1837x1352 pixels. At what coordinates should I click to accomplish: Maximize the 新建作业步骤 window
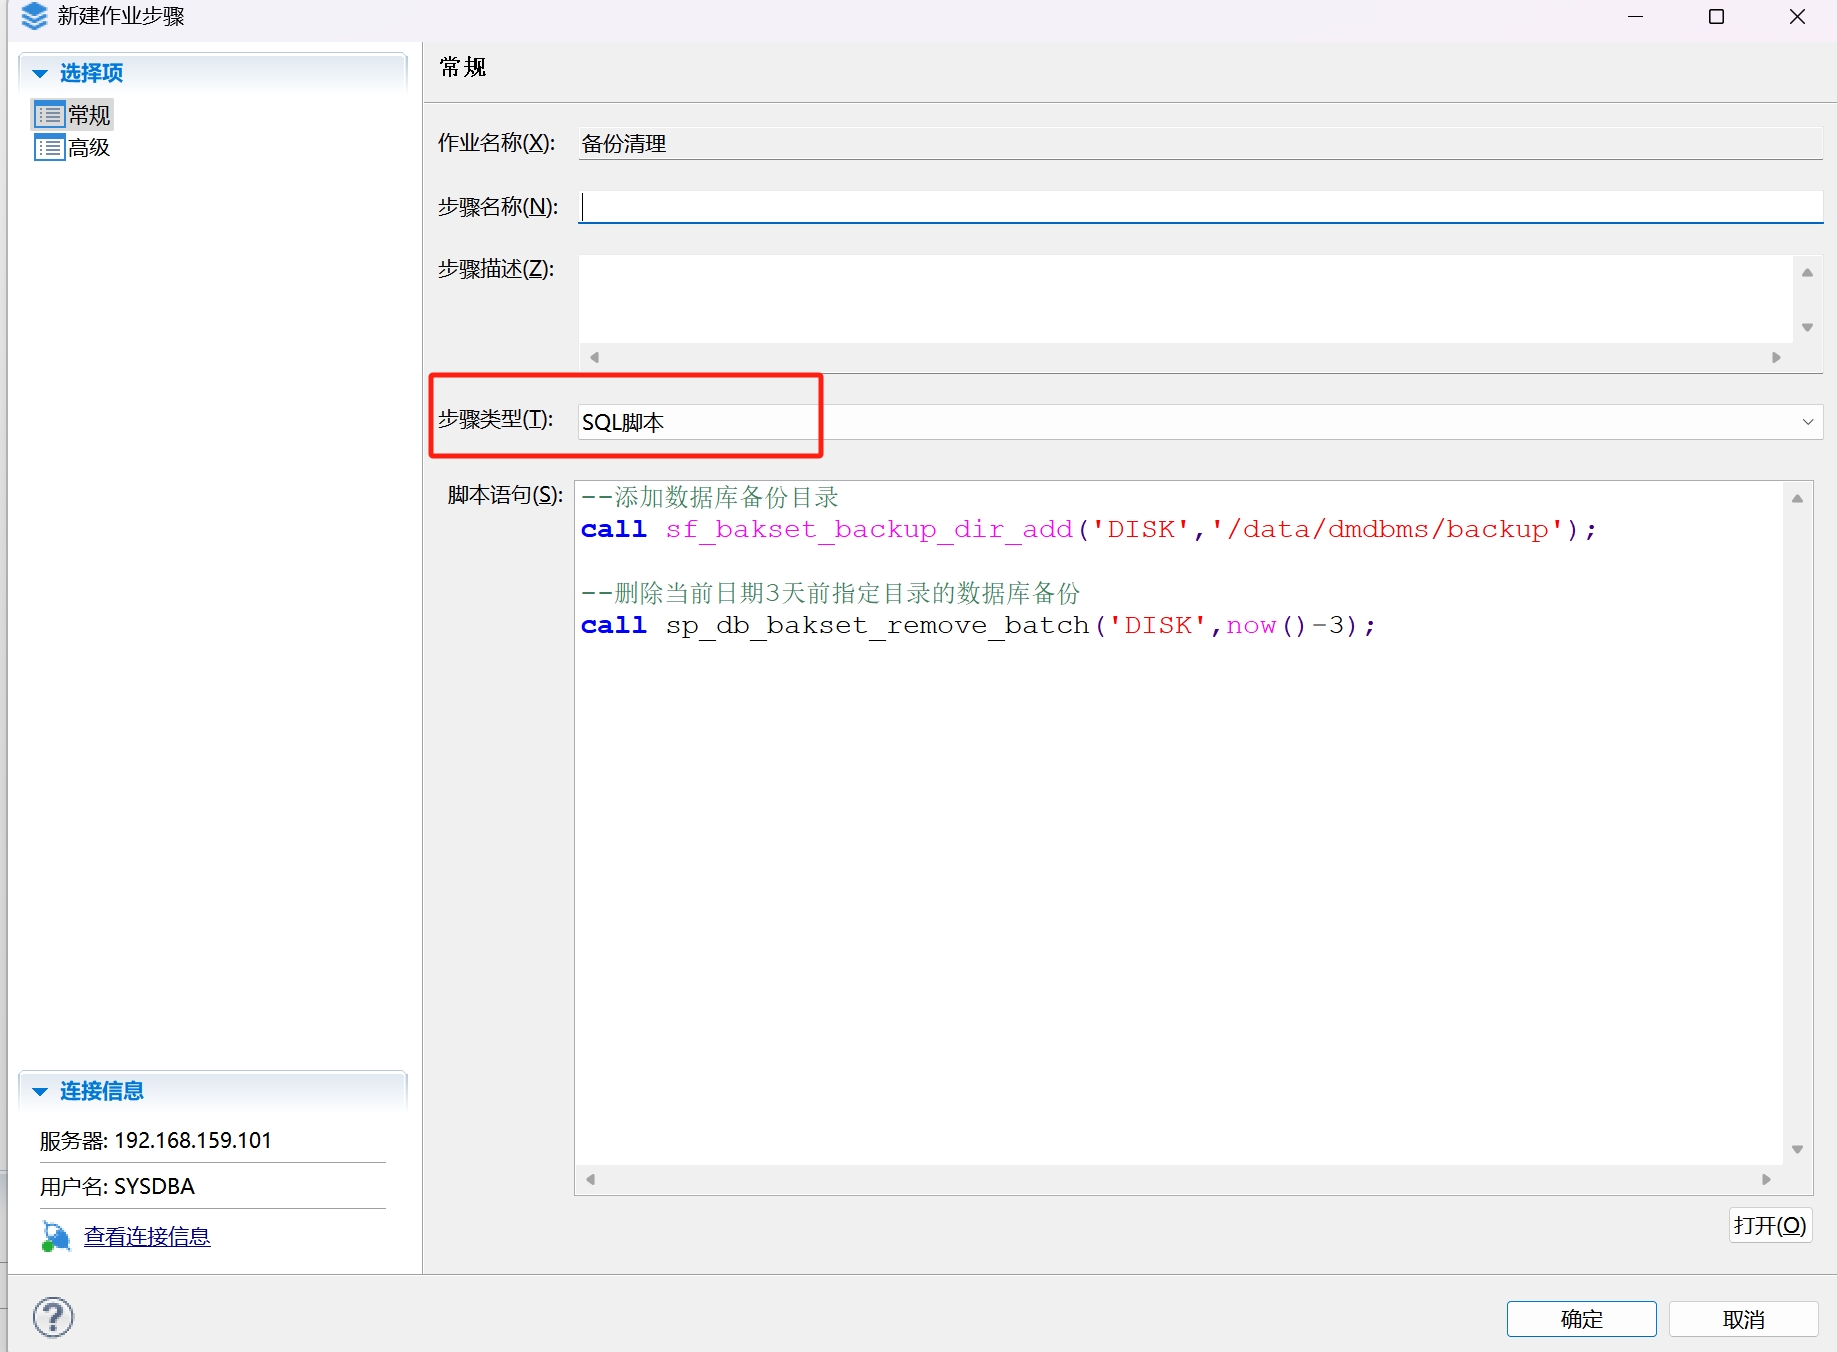coord(1717,17)
